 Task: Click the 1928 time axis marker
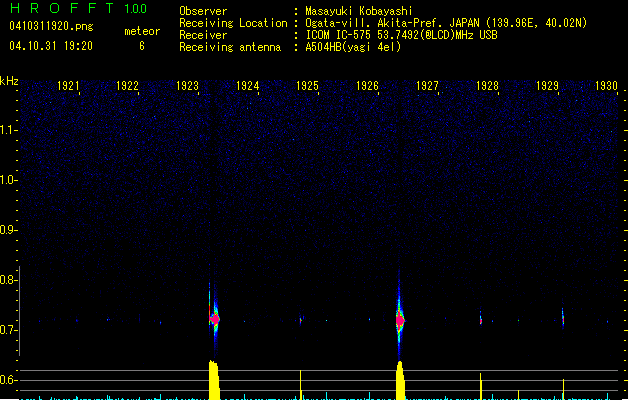(487, 86)
